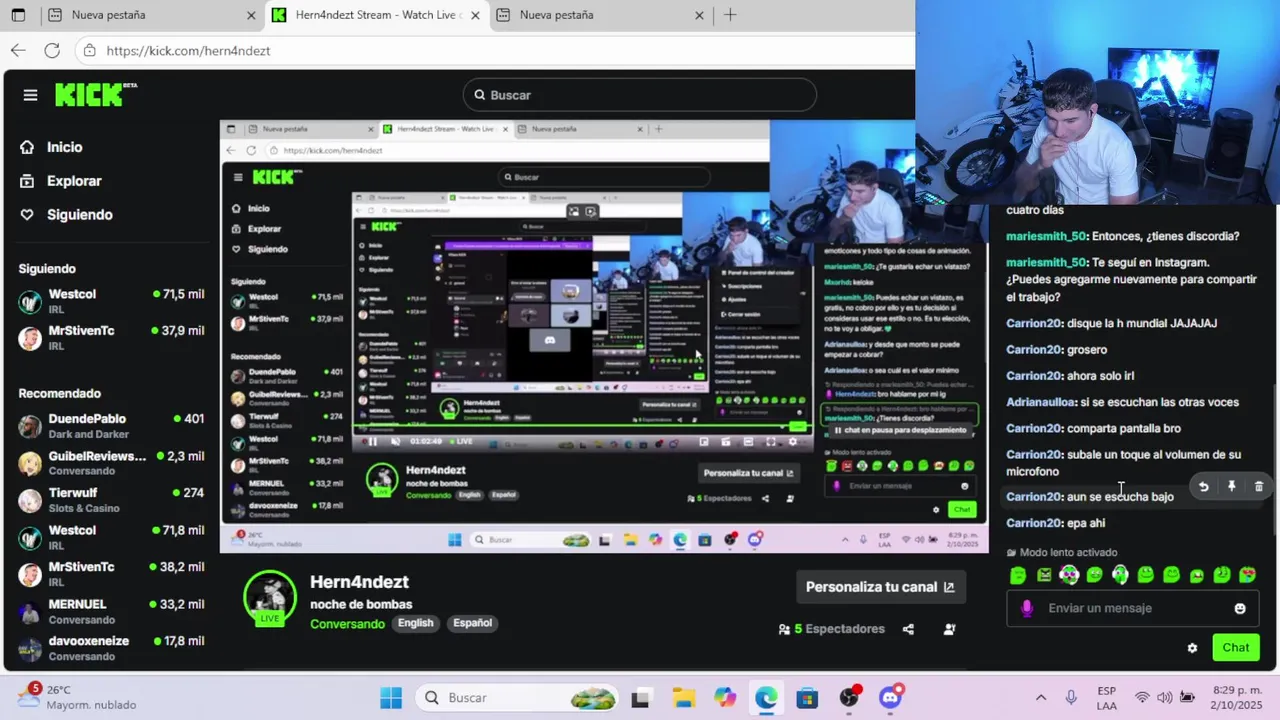
Task: Click Carrion20 name on 'epa ahi' message
Action: [1034, 523]
